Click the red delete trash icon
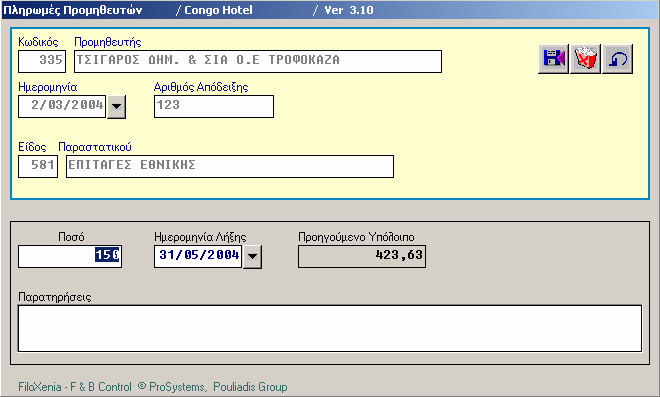The image size is (660, 397). tap(585, 59)
